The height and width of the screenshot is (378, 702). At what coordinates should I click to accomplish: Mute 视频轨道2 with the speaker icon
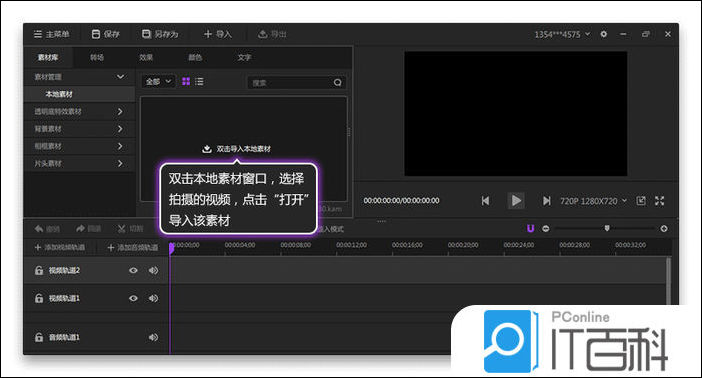click(x=154, y=271)
